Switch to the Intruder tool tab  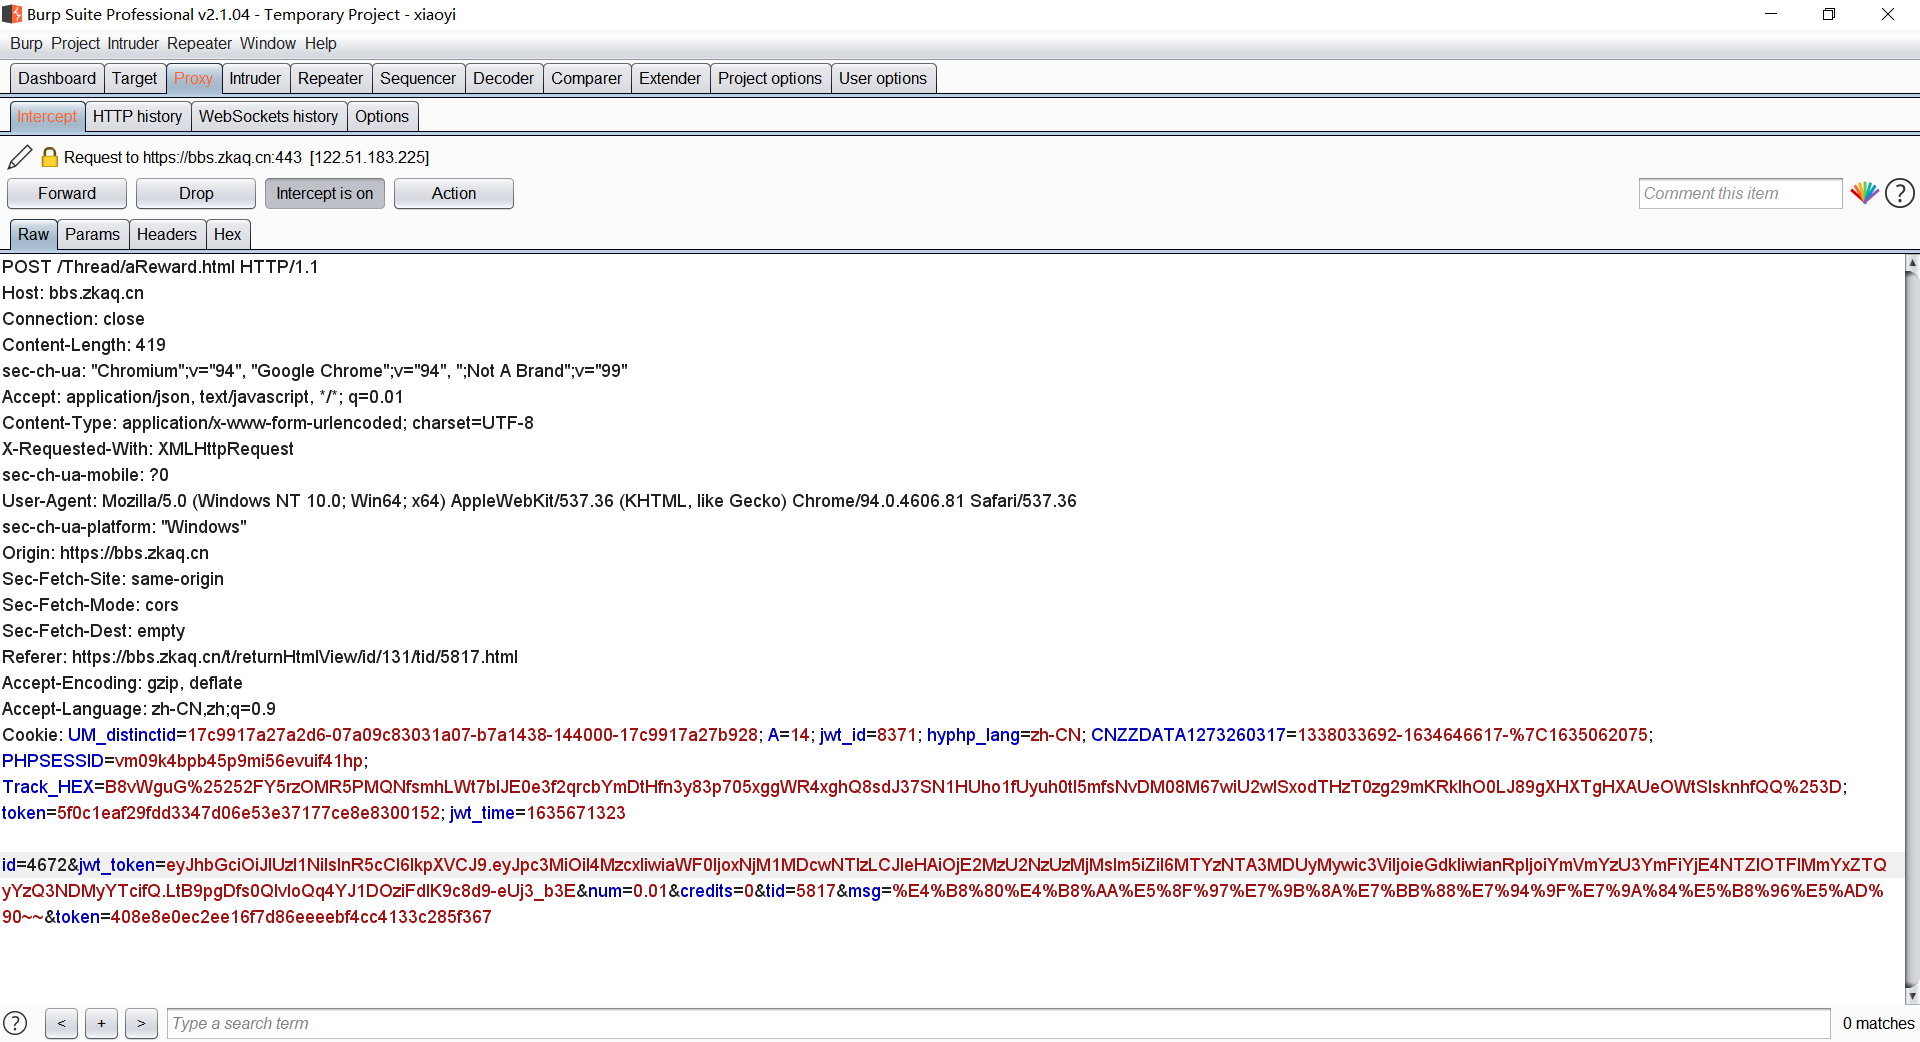pos(255,78)
